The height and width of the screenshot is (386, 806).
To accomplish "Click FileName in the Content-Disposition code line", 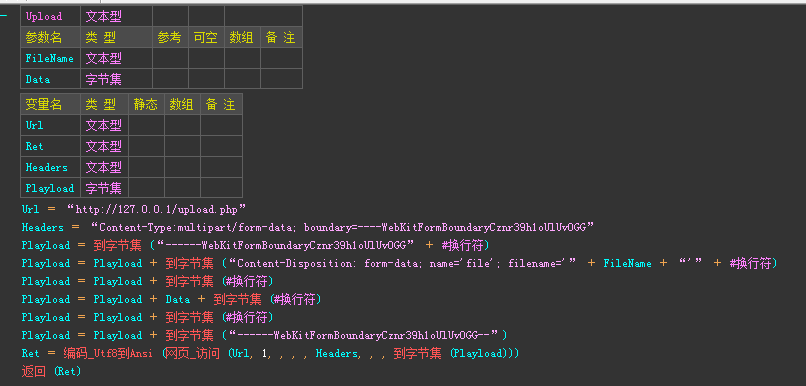I will click(627, 264).
